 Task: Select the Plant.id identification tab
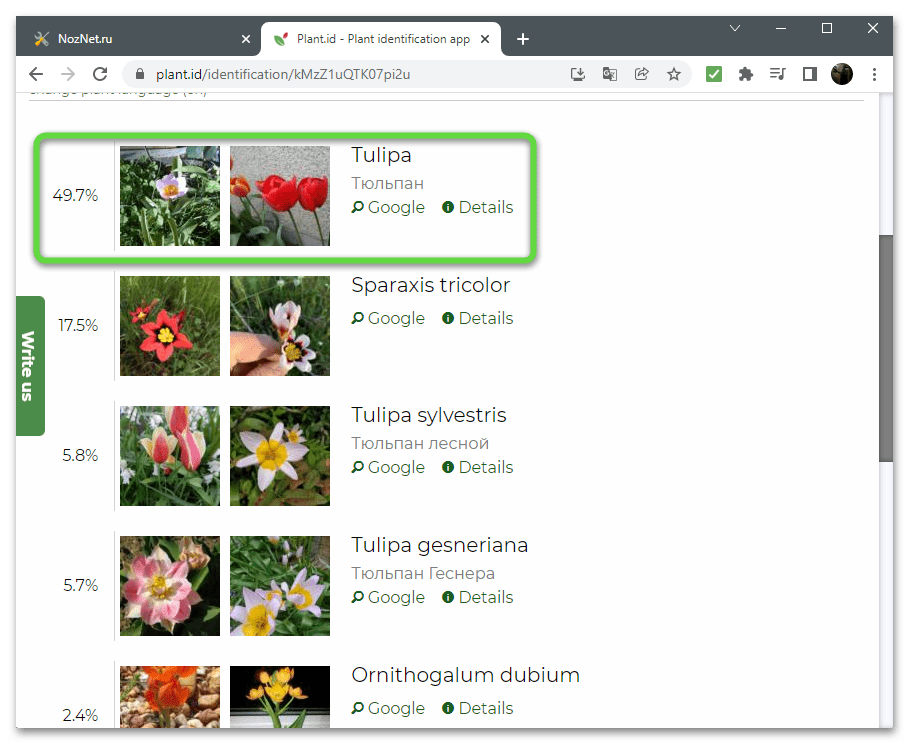381,39
